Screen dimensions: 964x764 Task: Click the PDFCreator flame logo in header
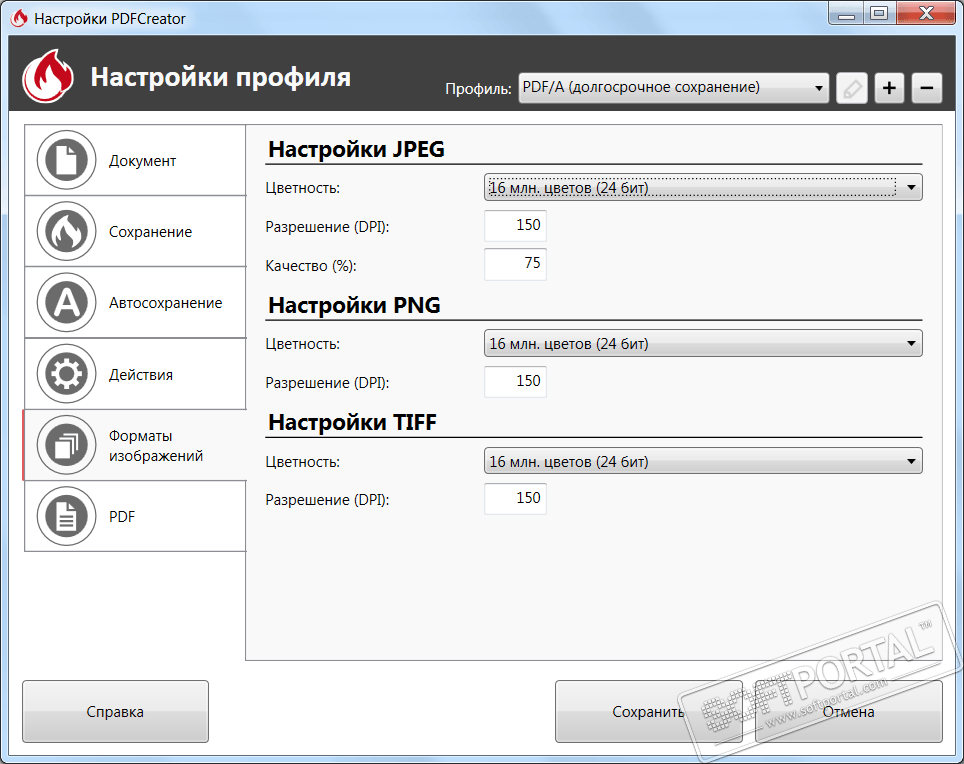(x=48, y=76)
